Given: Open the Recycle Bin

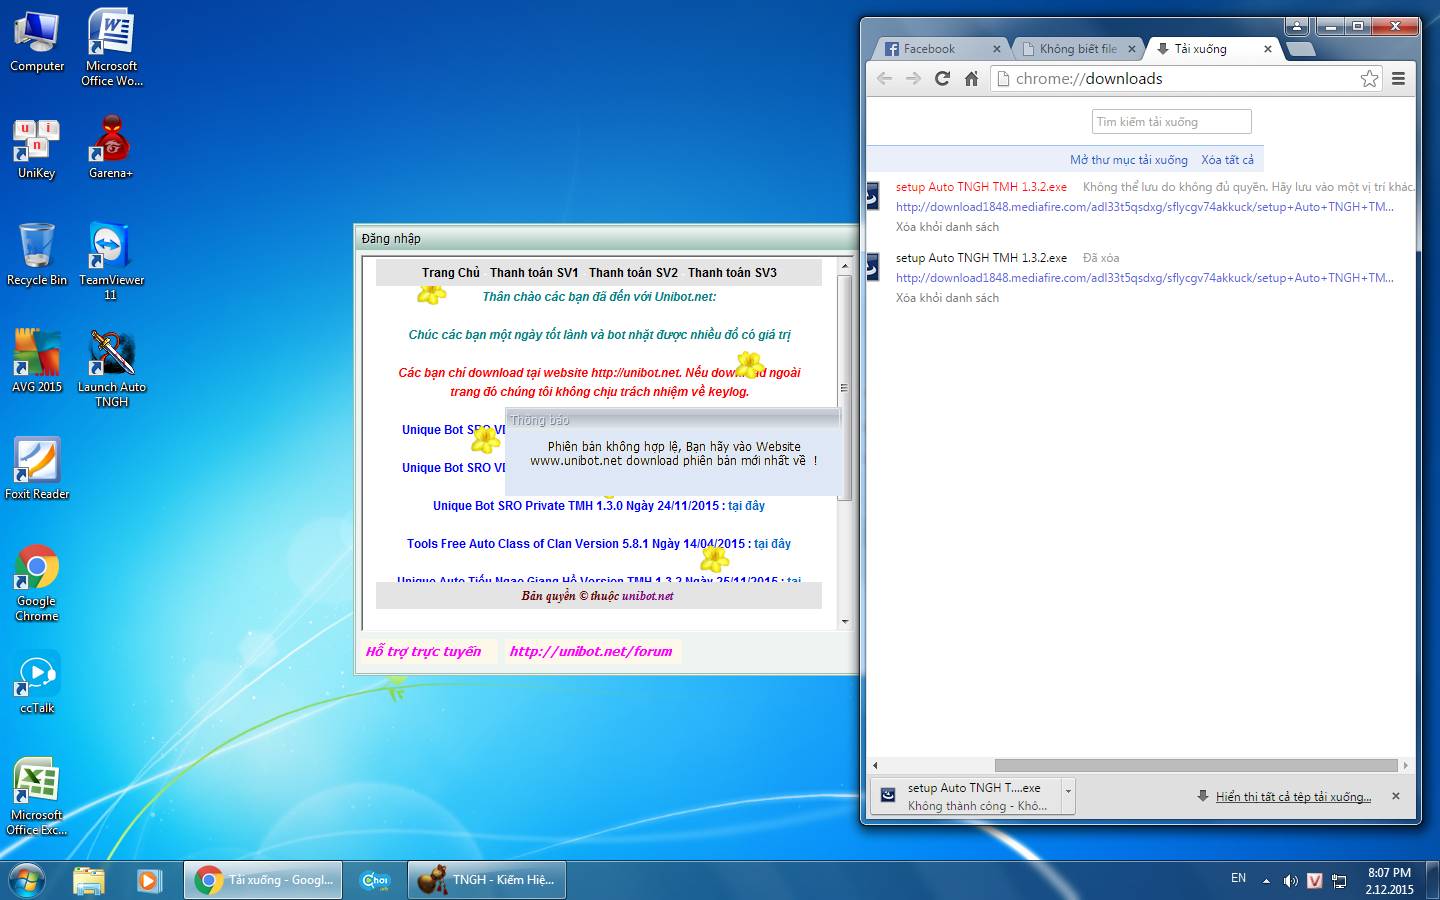Looking at the screenshot, I should (x=37, y=255).
